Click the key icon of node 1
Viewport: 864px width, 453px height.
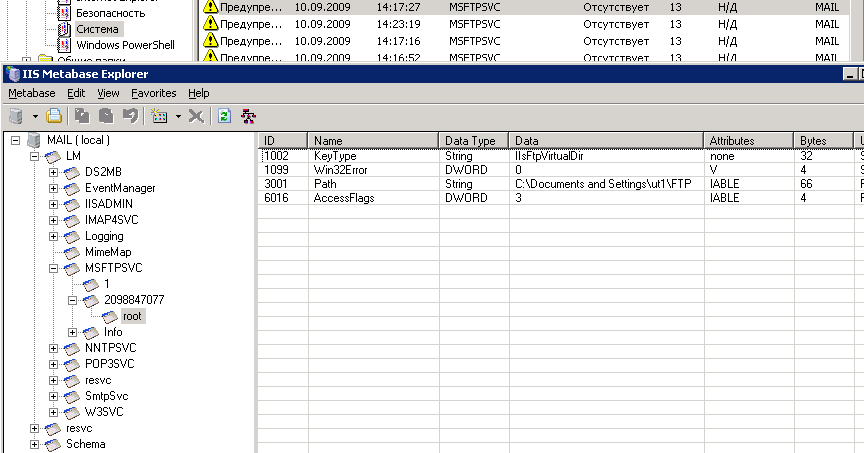pyautogui.click(x=91, y=284)
